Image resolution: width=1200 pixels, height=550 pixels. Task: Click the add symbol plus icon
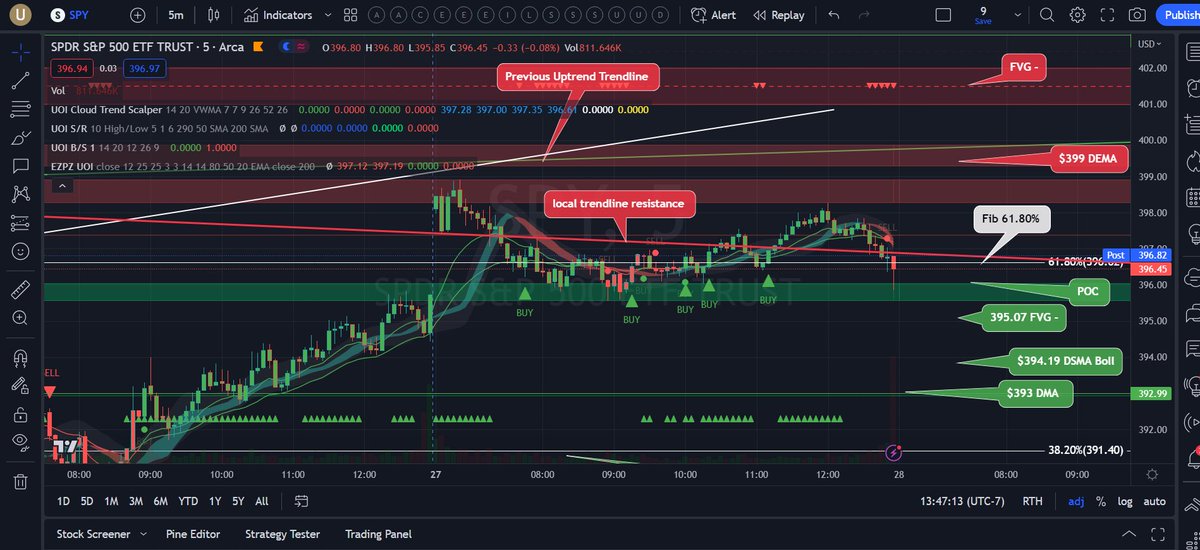(x=137, y=15)
